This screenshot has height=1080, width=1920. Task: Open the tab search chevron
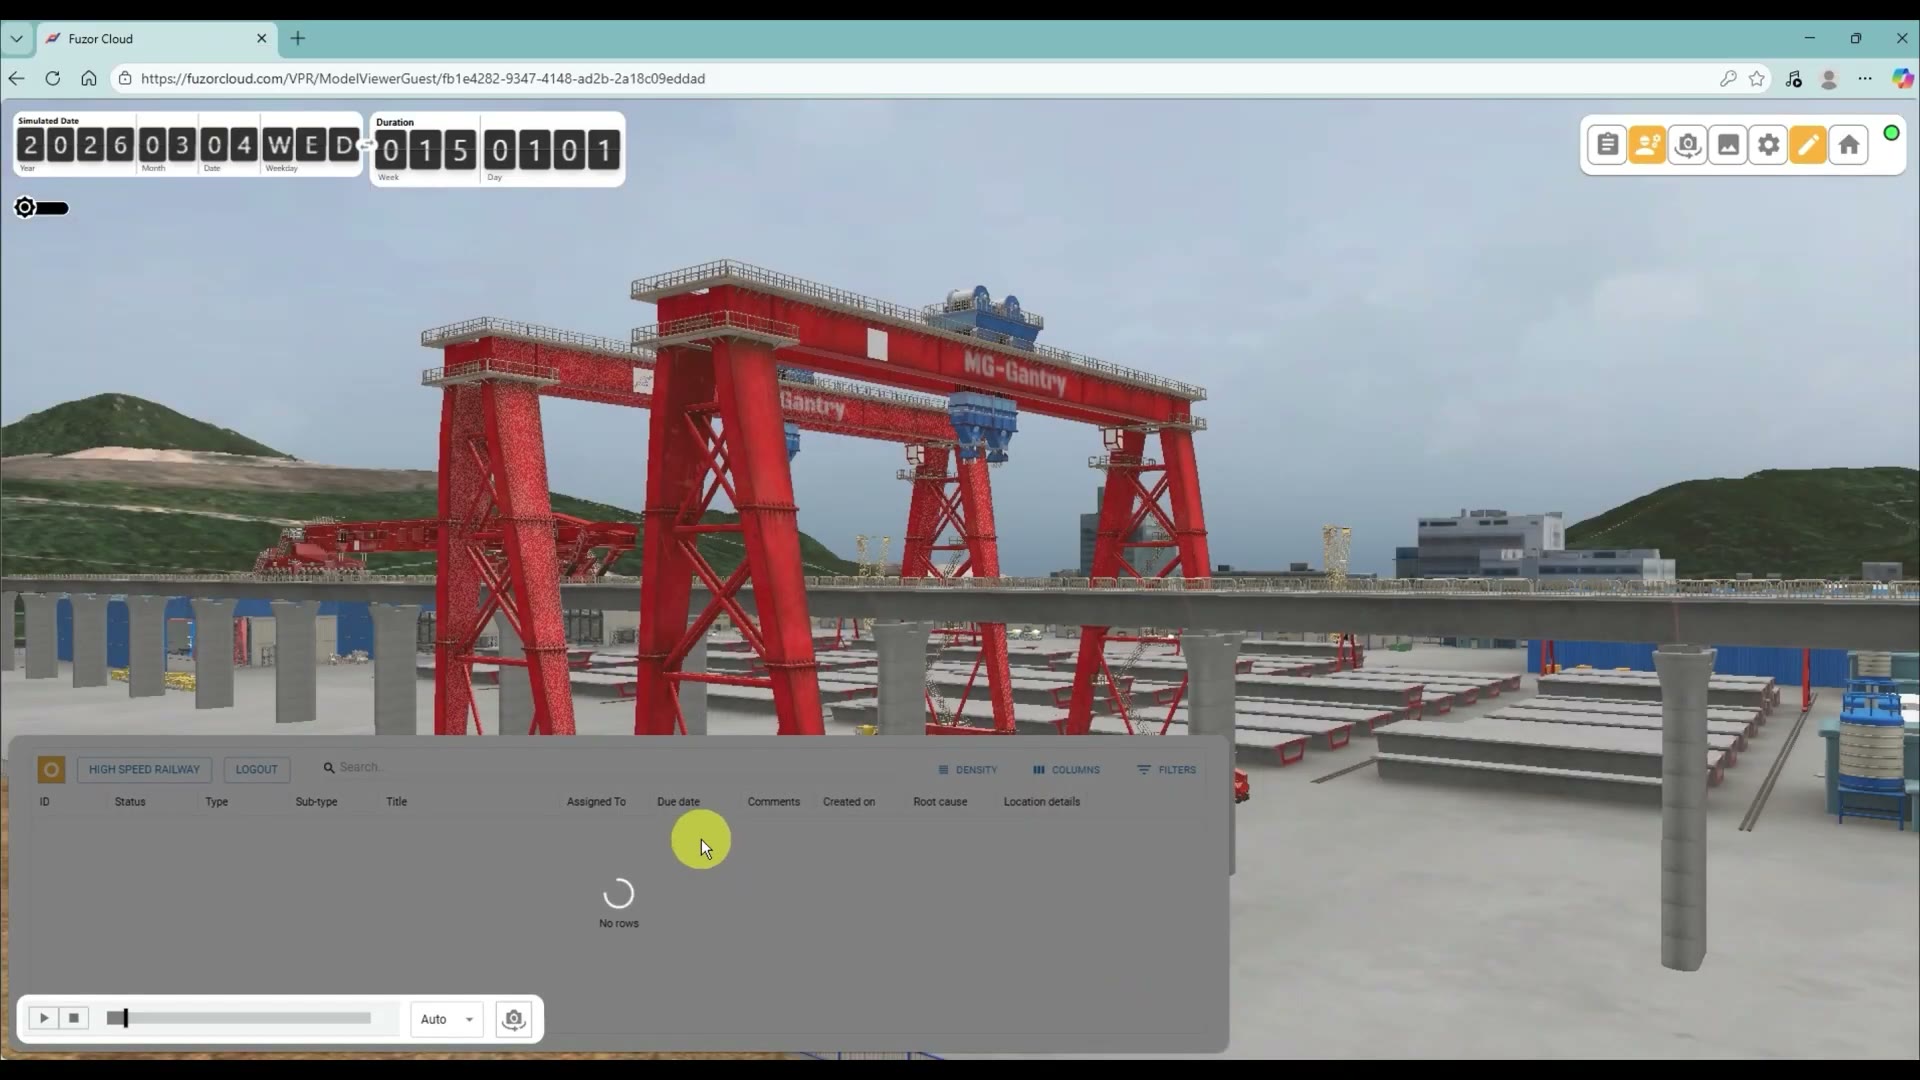[16, 38]
